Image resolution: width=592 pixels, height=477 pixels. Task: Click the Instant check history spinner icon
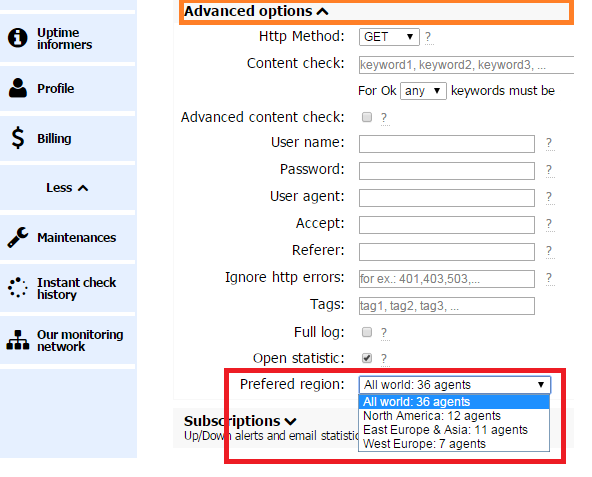coord(17,288)
